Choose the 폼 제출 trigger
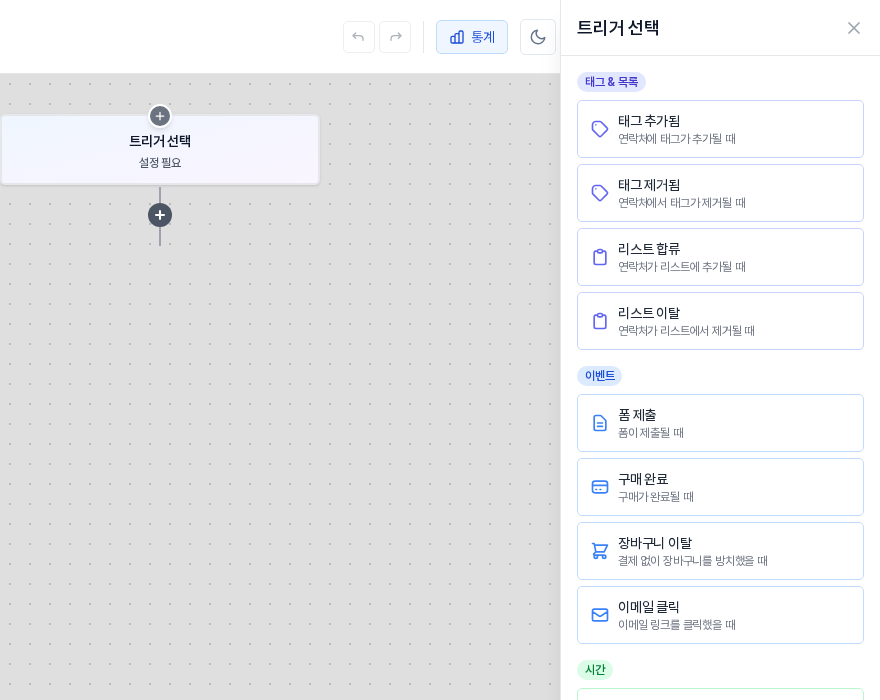 (720, 423)
